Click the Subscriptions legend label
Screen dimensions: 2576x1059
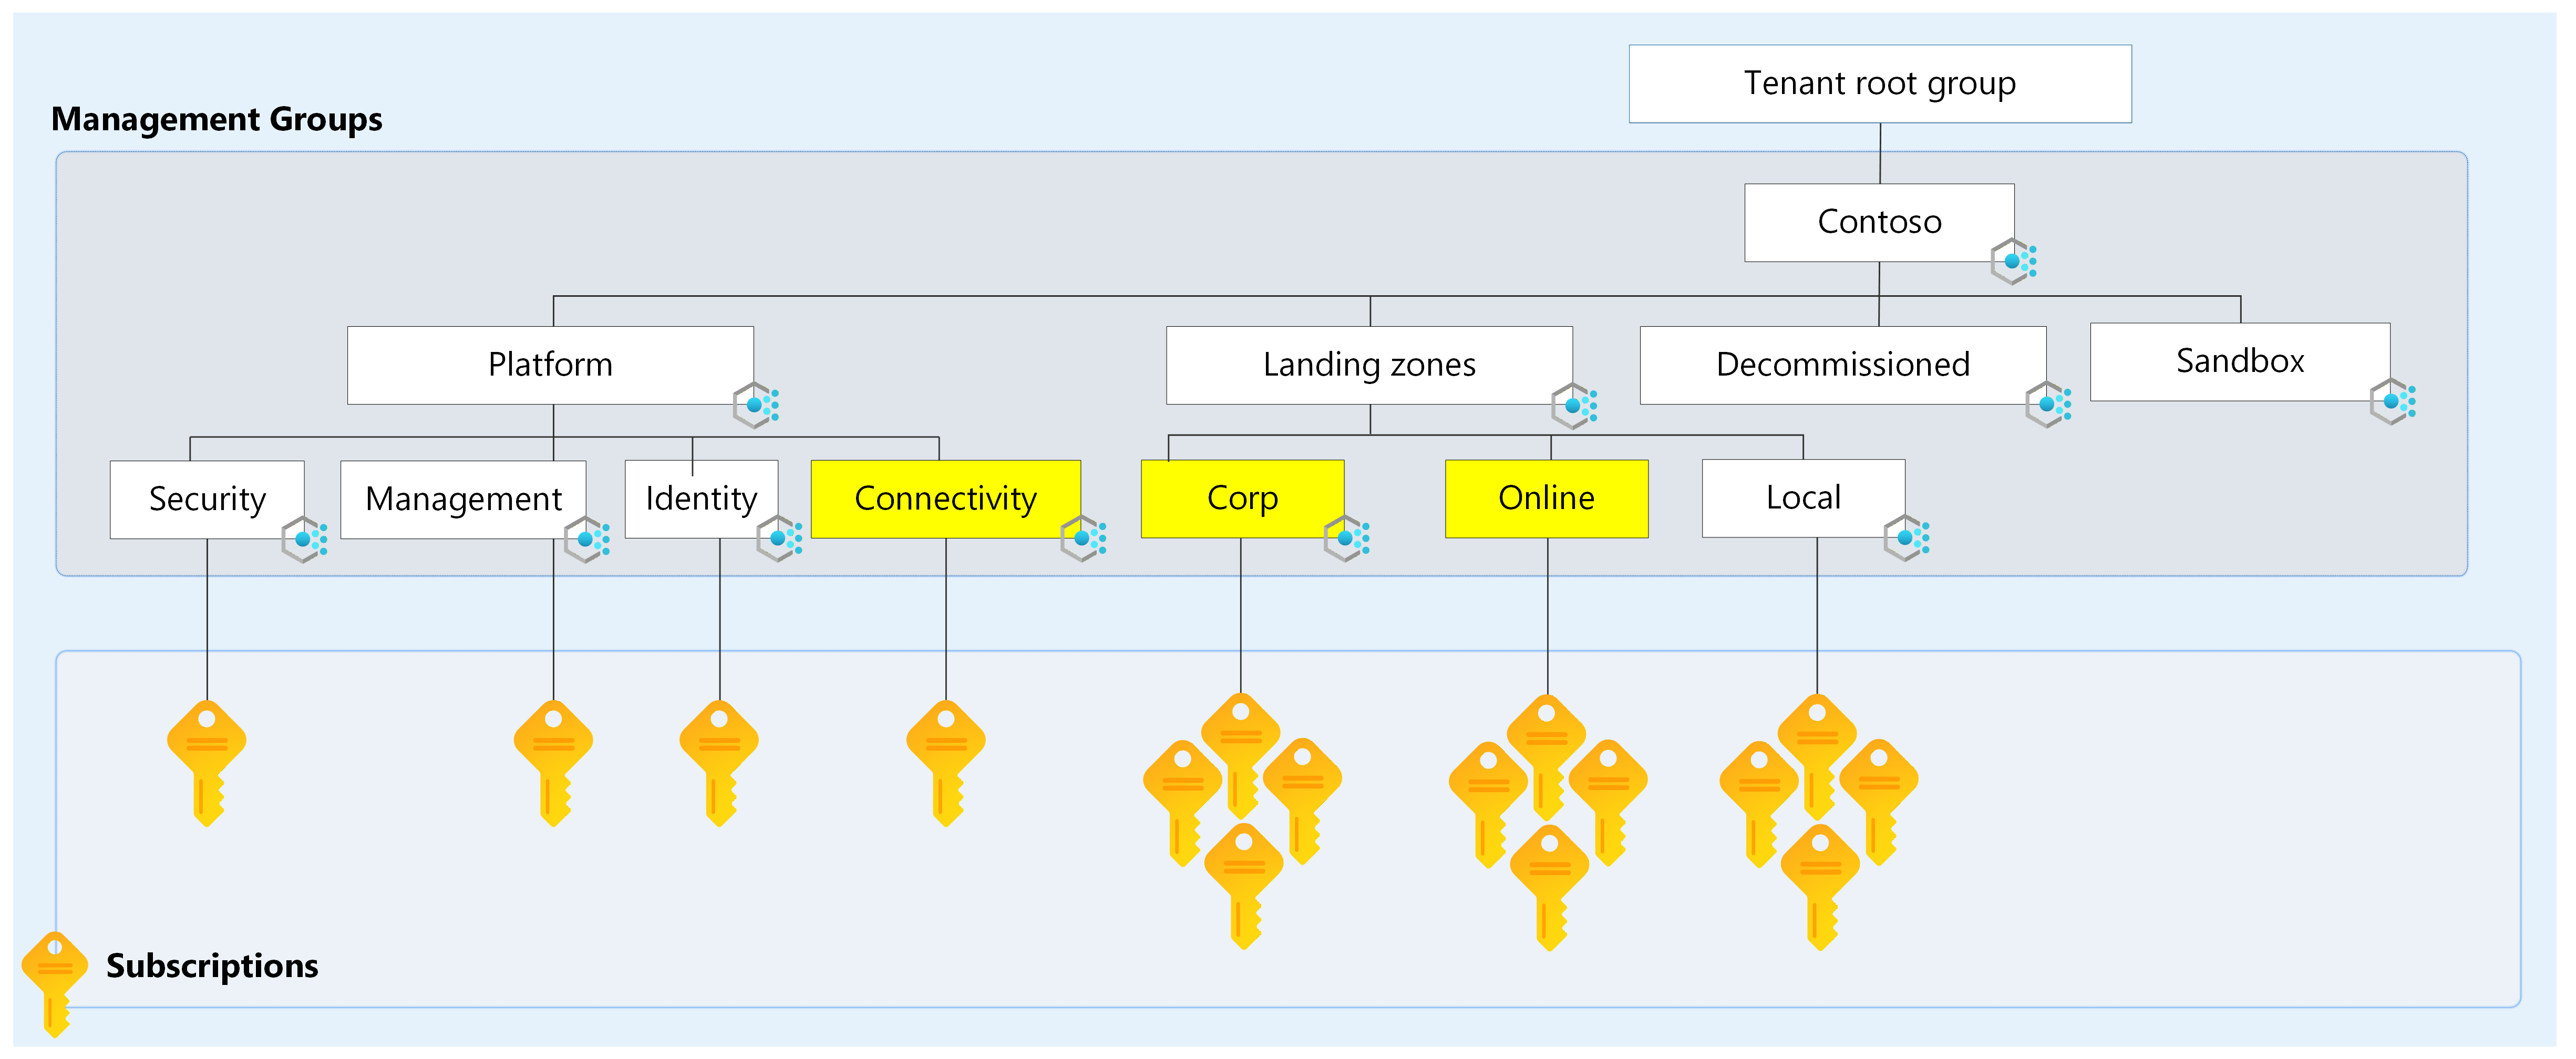click(212, 966)
